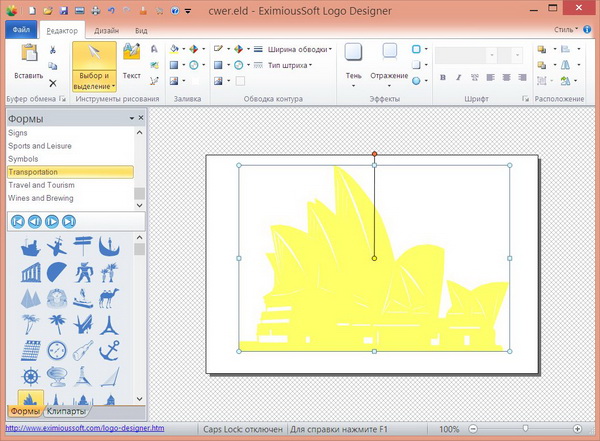Toggle bold font formatting
The image size is (600, 441).
(x=443, y=78)
